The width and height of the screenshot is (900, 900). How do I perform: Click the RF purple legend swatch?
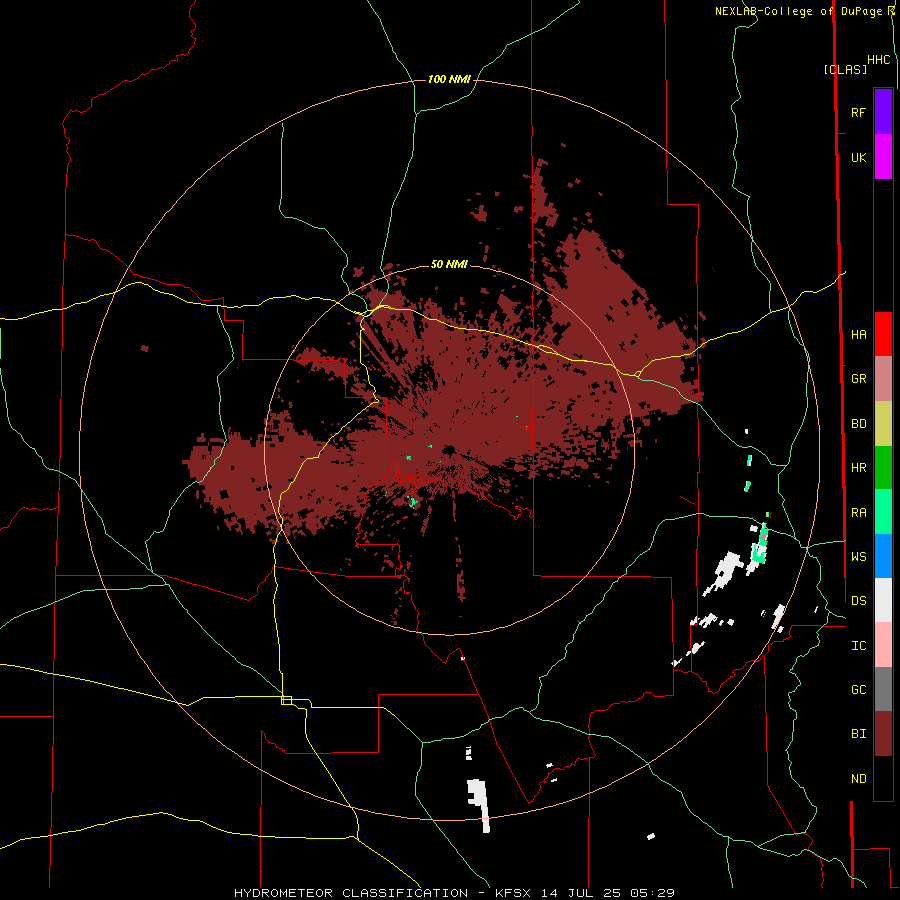click(x=883, y=112)
